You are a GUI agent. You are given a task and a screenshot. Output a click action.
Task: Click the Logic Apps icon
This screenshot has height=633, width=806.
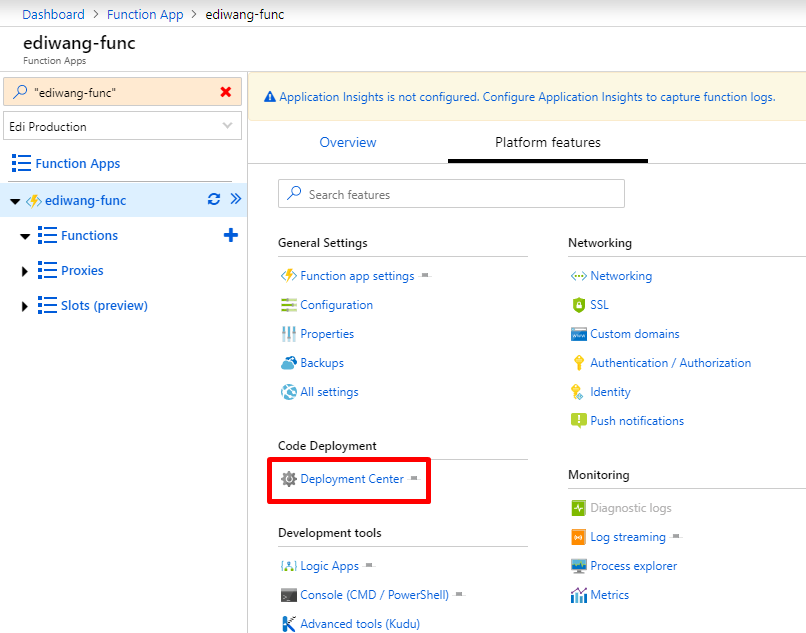(289, 566)
